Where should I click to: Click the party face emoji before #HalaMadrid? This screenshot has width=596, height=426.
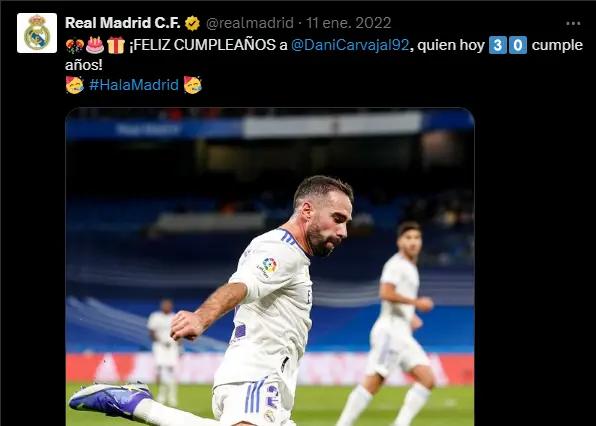tap(75, 85)
